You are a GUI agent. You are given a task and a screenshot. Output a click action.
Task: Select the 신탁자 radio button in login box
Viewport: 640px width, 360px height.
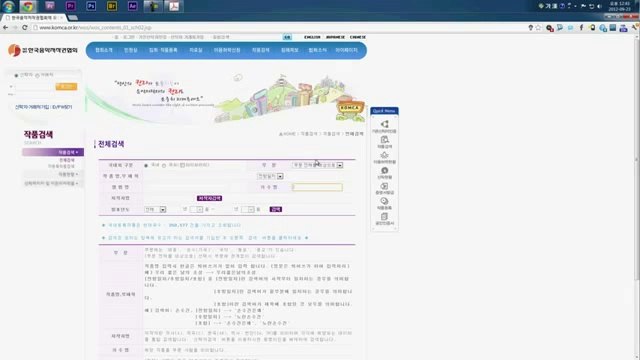coord(16,76)
